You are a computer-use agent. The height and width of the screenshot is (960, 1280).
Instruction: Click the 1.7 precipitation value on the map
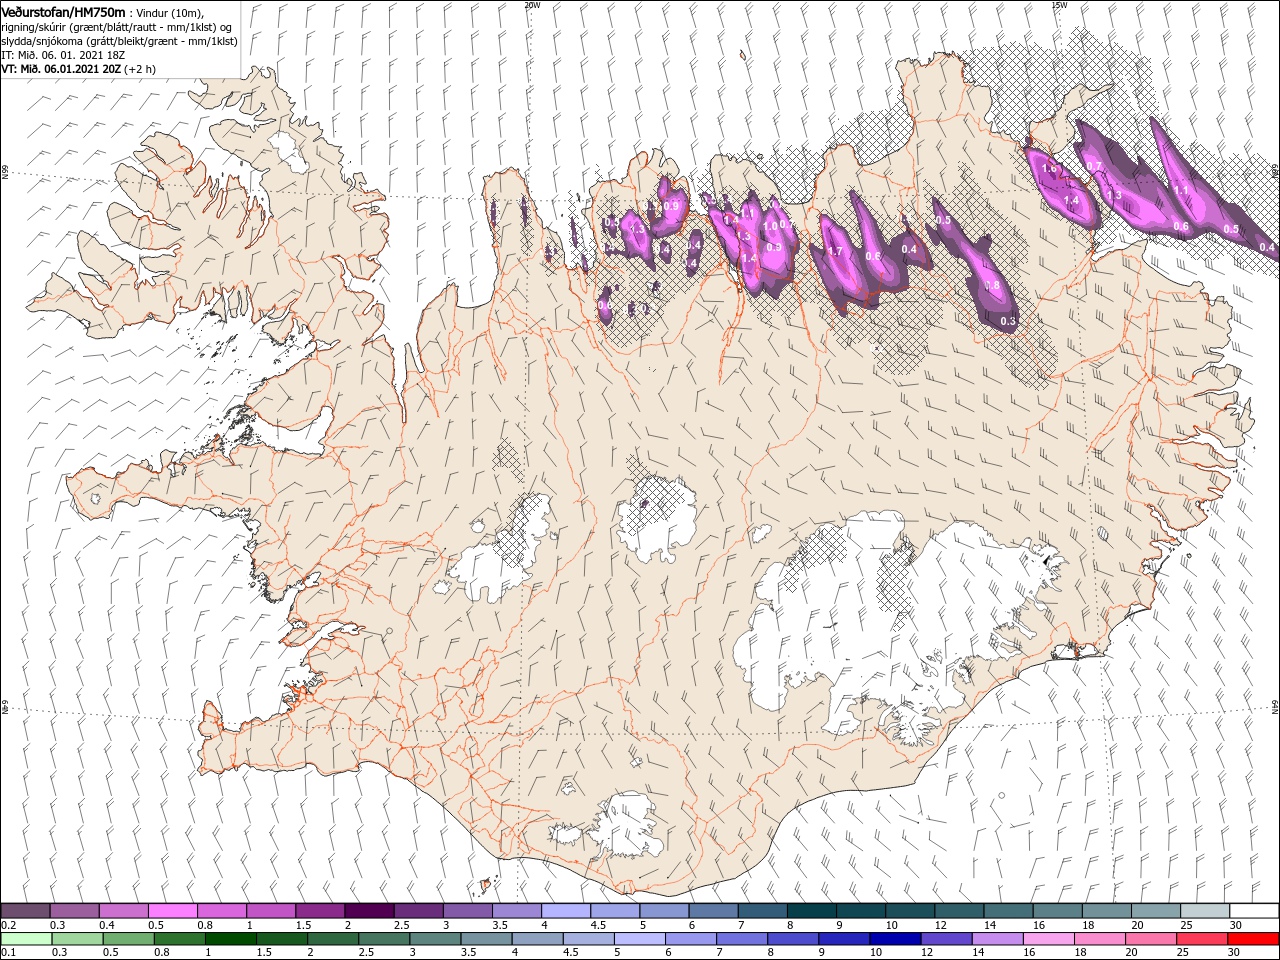click(837, 252)
